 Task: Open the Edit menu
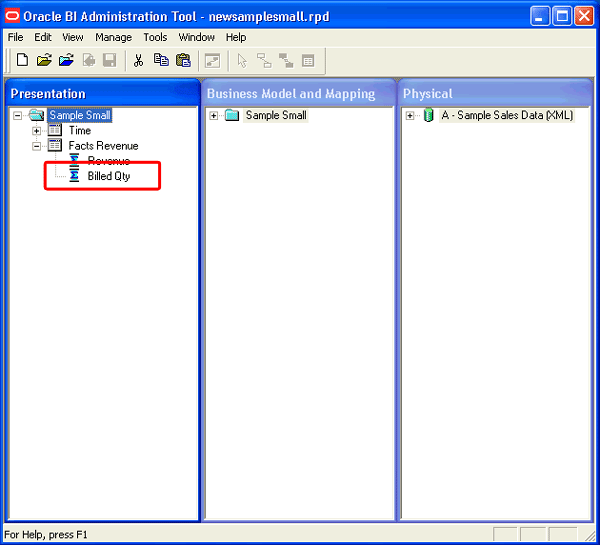[x=42, y=37]
